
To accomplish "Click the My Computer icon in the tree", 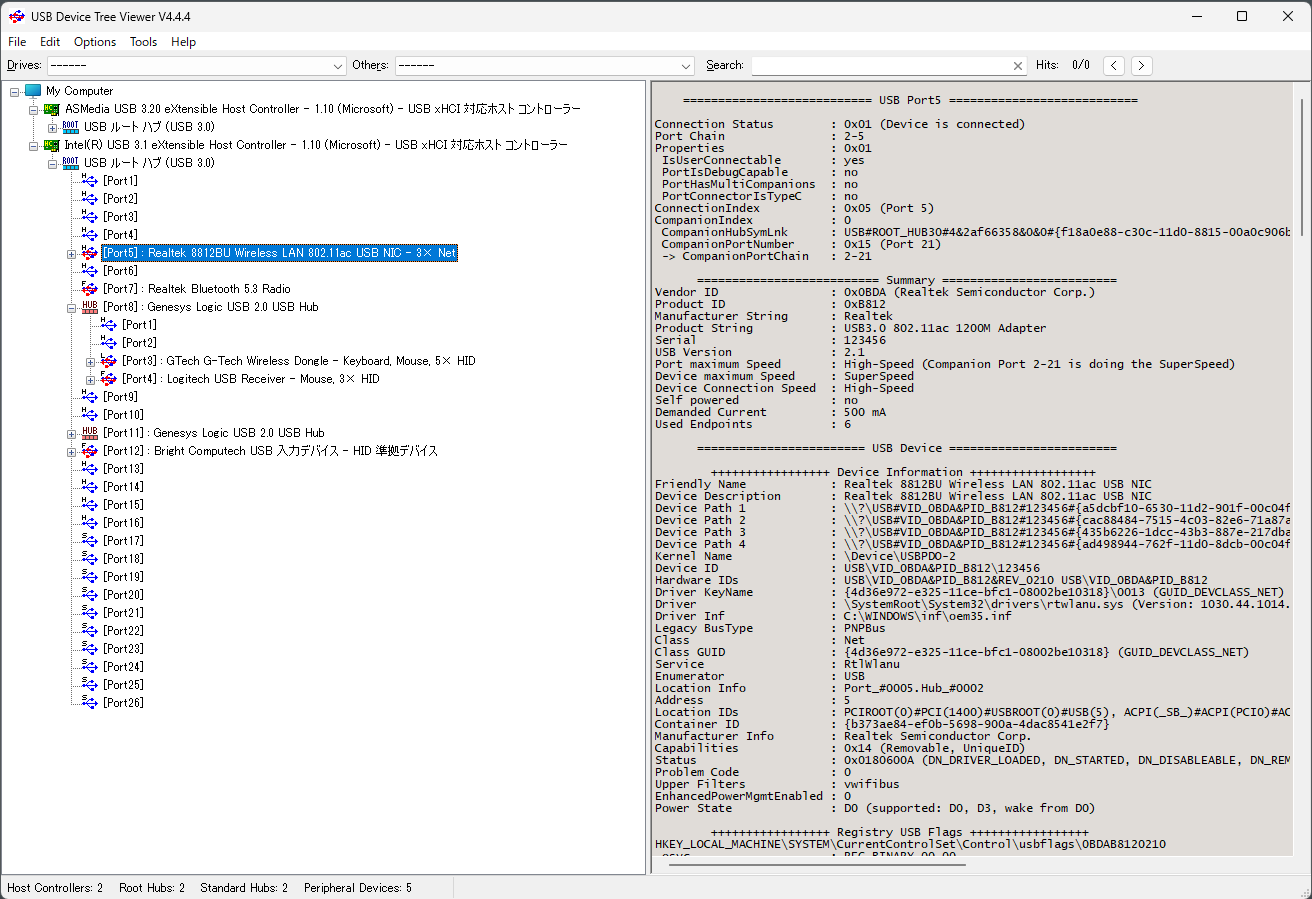I will pos(33,91).
